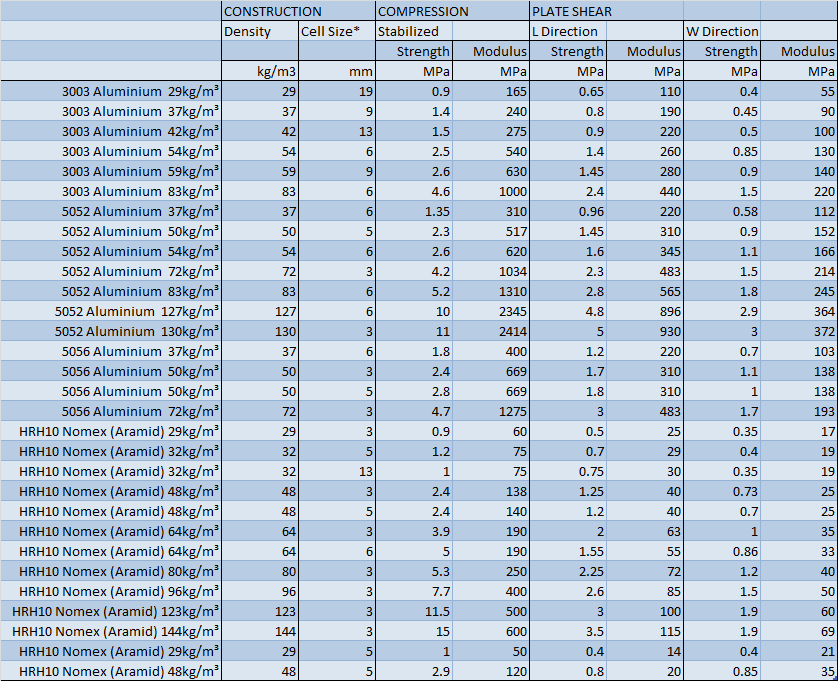The image size is (838, 681).
Task: Select the kg/m3 units cell
Action: pos(260,71)
